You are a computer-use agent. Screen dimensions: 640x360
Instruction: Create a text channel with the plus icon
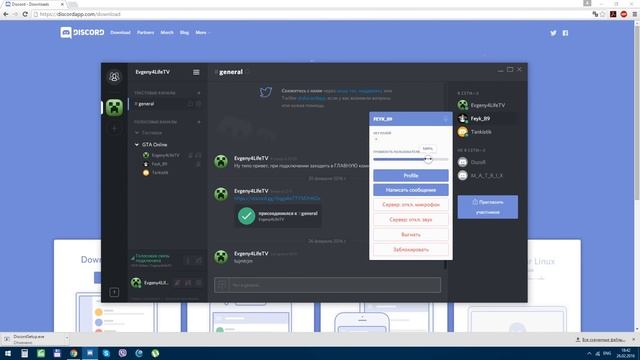click(x=199, y=93)
